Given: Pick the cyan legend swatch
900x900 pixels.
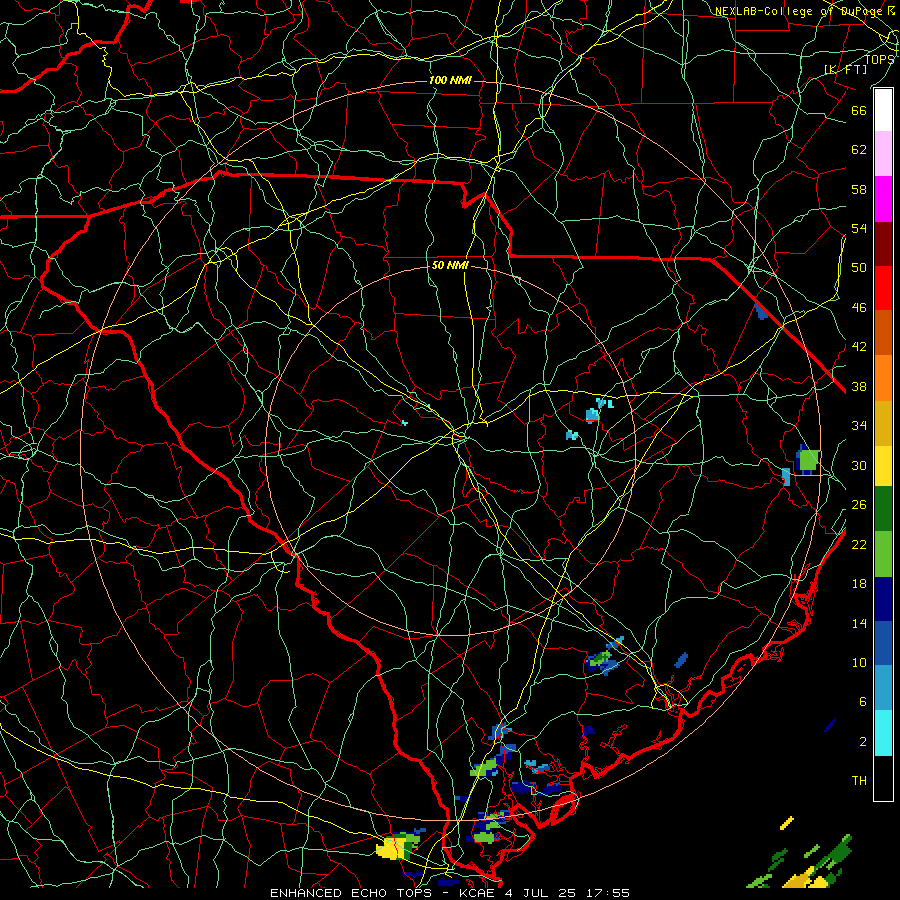Looking at the screenshot, I should coord(883,733).
